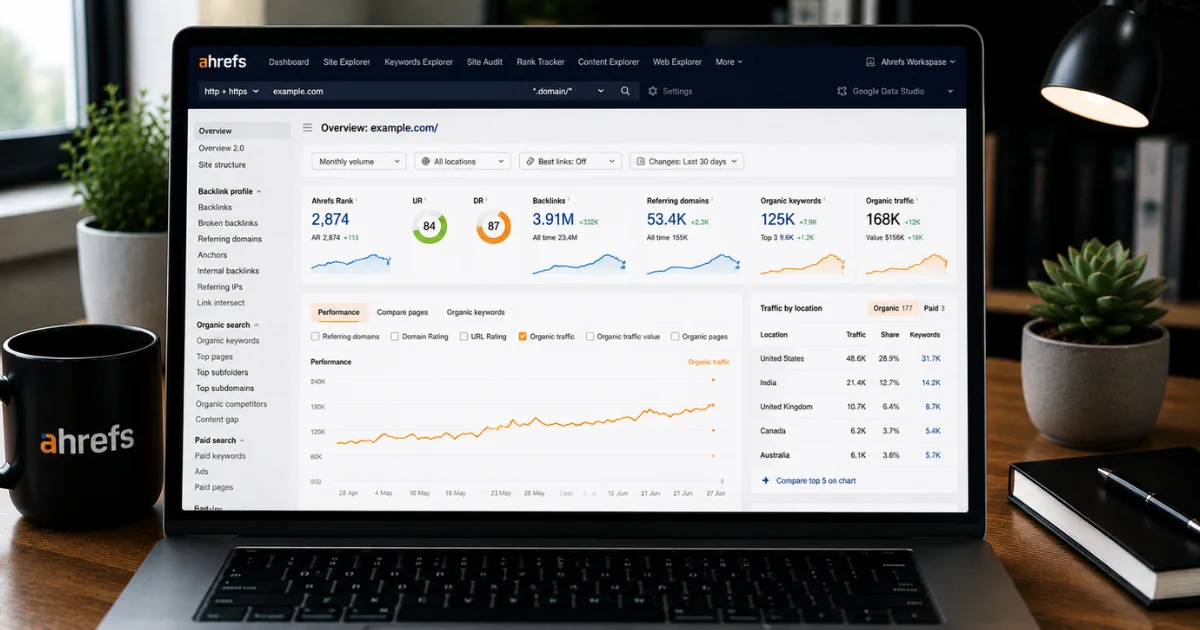Open Site structure in the sidebar

pos(222,165)
